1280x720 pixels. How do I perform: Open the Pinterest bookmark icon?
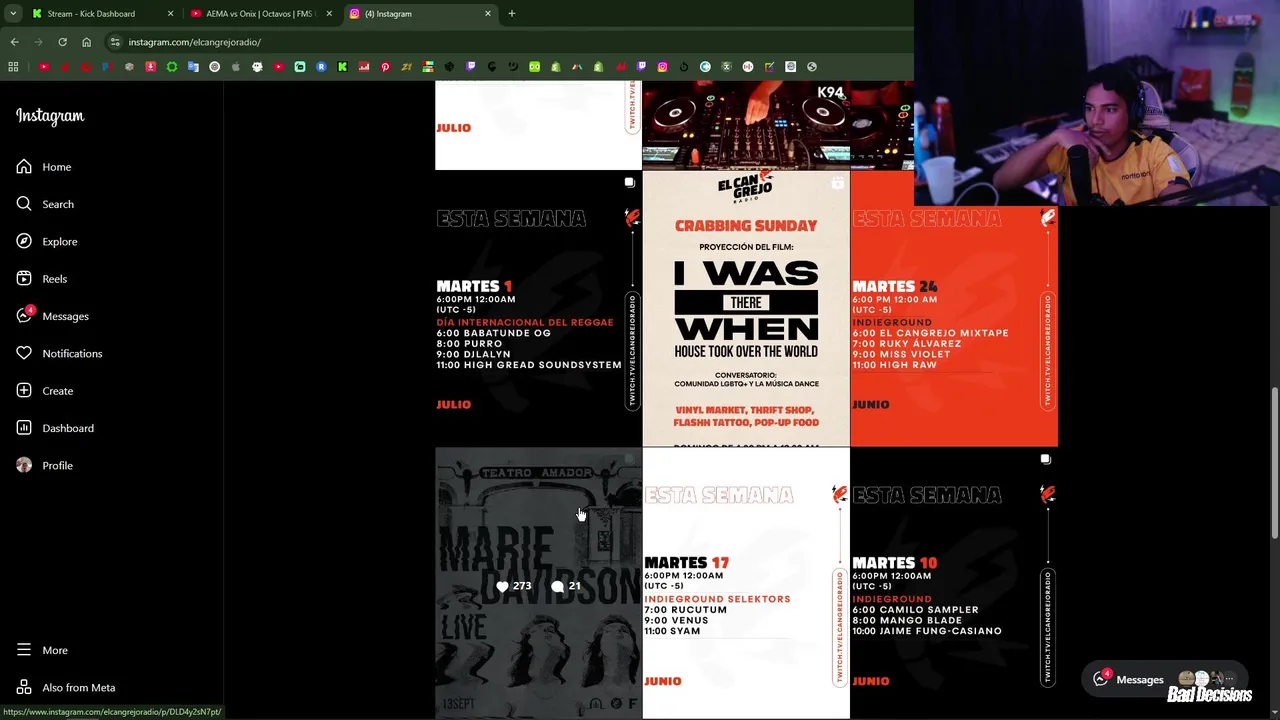(x=385, y=67)
